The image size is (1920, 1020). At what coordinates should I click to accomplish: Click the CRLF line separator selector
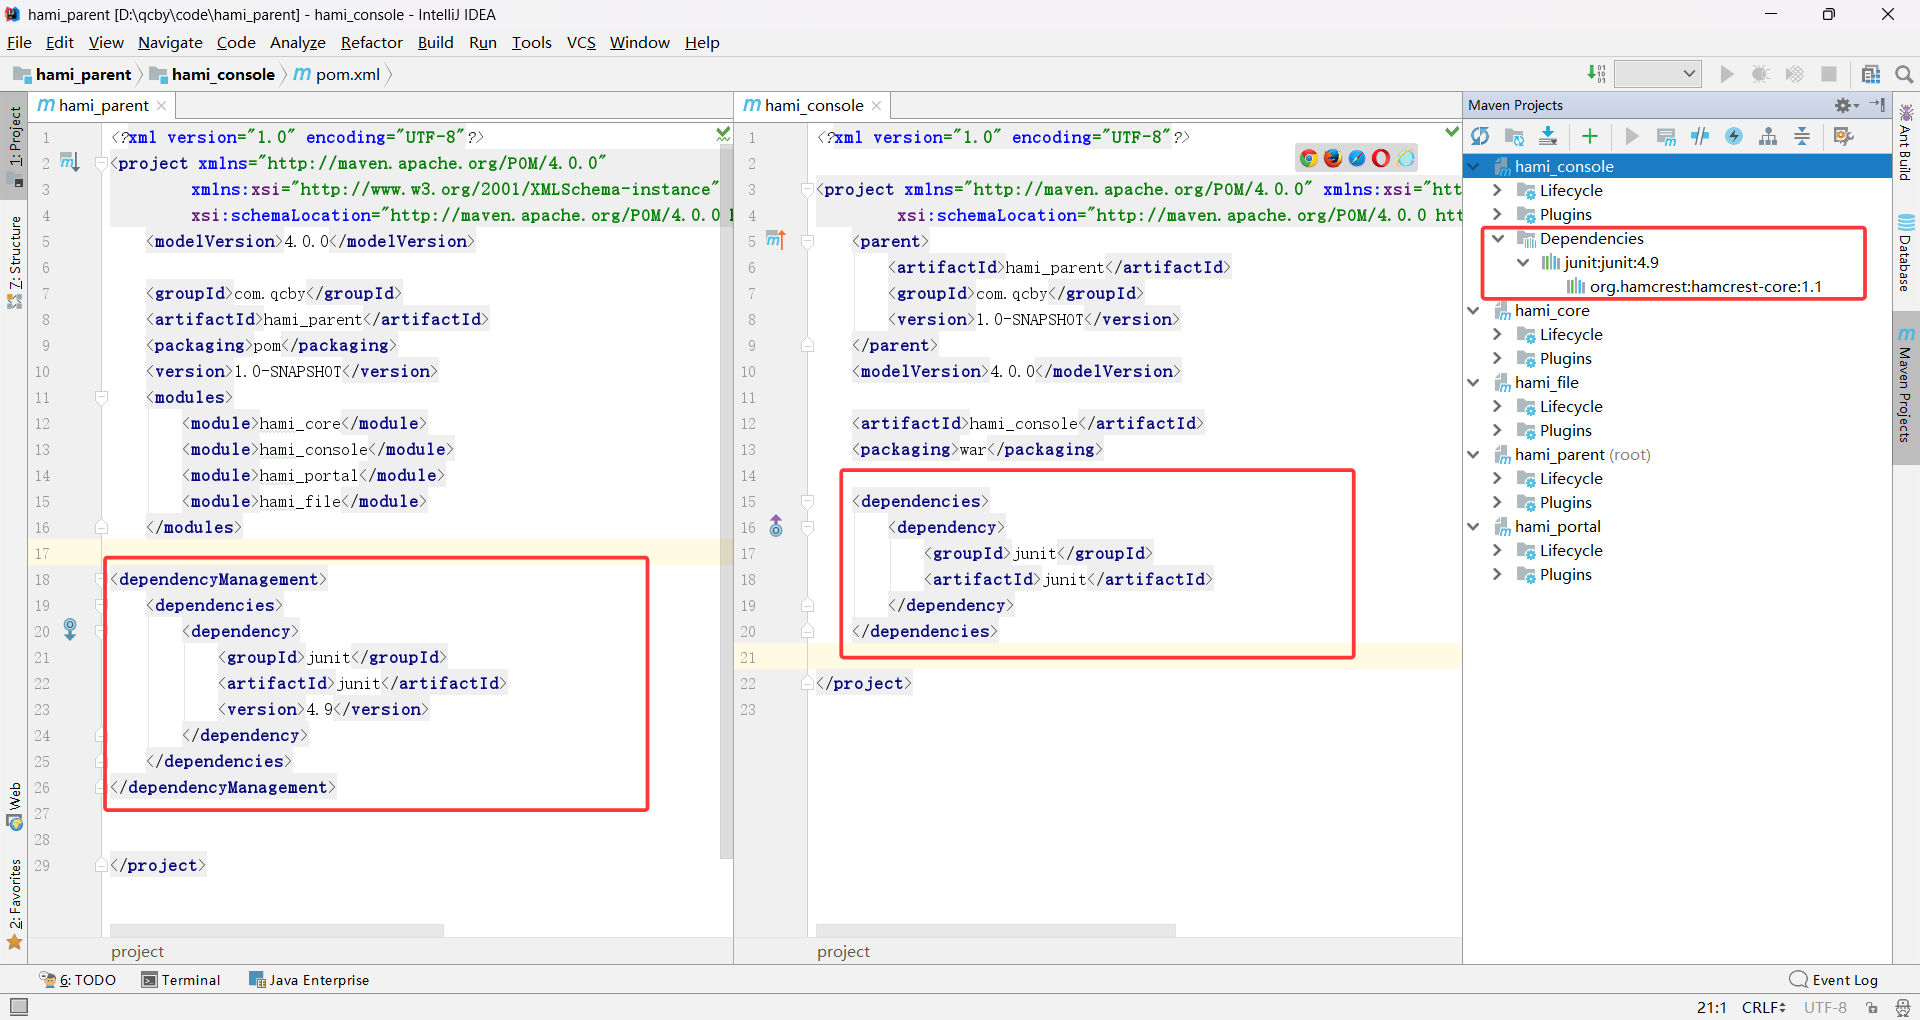(1763, 1007)
